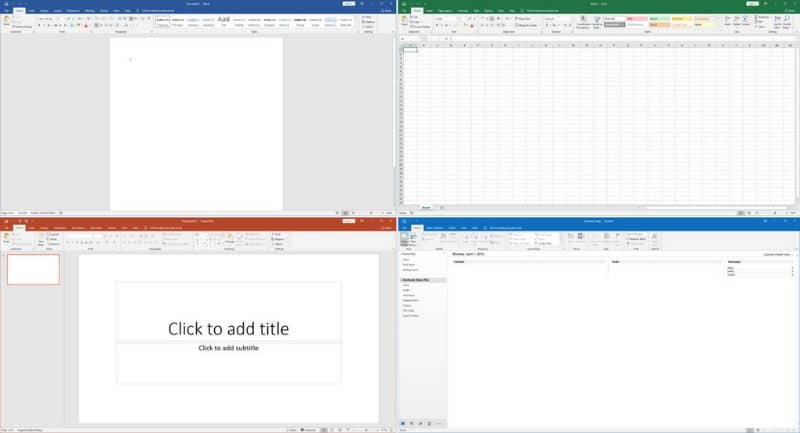Open Find & Select dropdown in Excel

click(x=787, y=21)
